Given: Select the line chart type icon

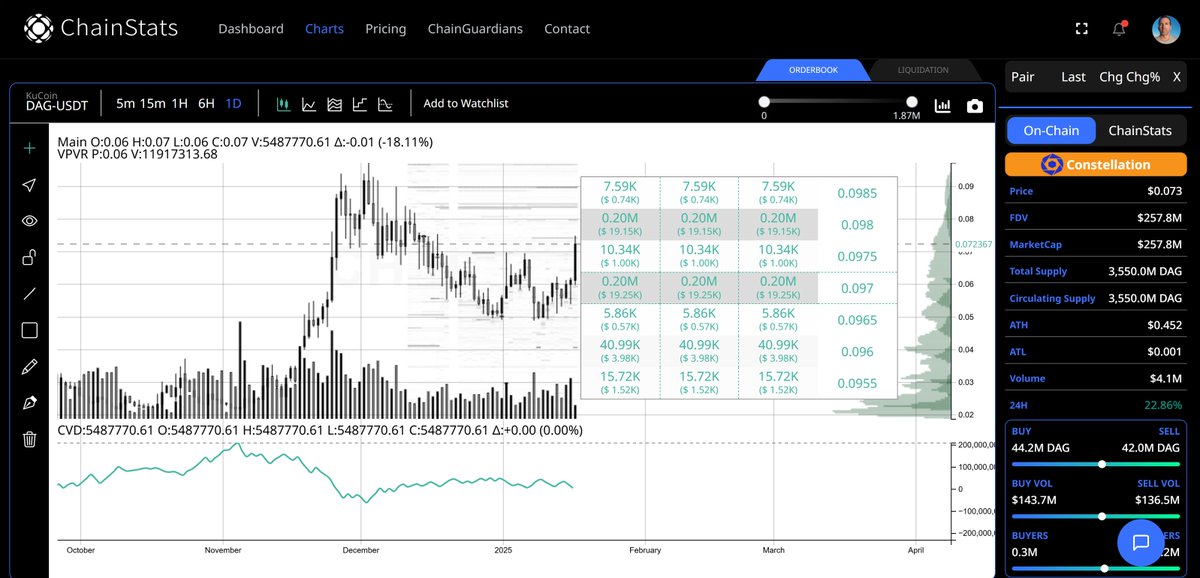Looking at the screenshot, I should (309, 104).
